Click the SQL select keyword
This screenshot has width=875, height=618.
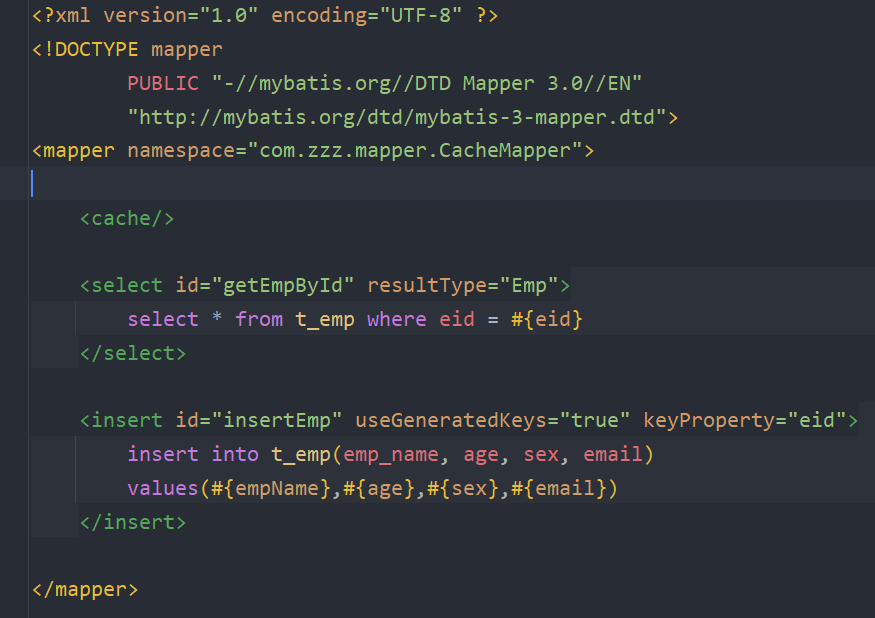[x=163, y=319]
